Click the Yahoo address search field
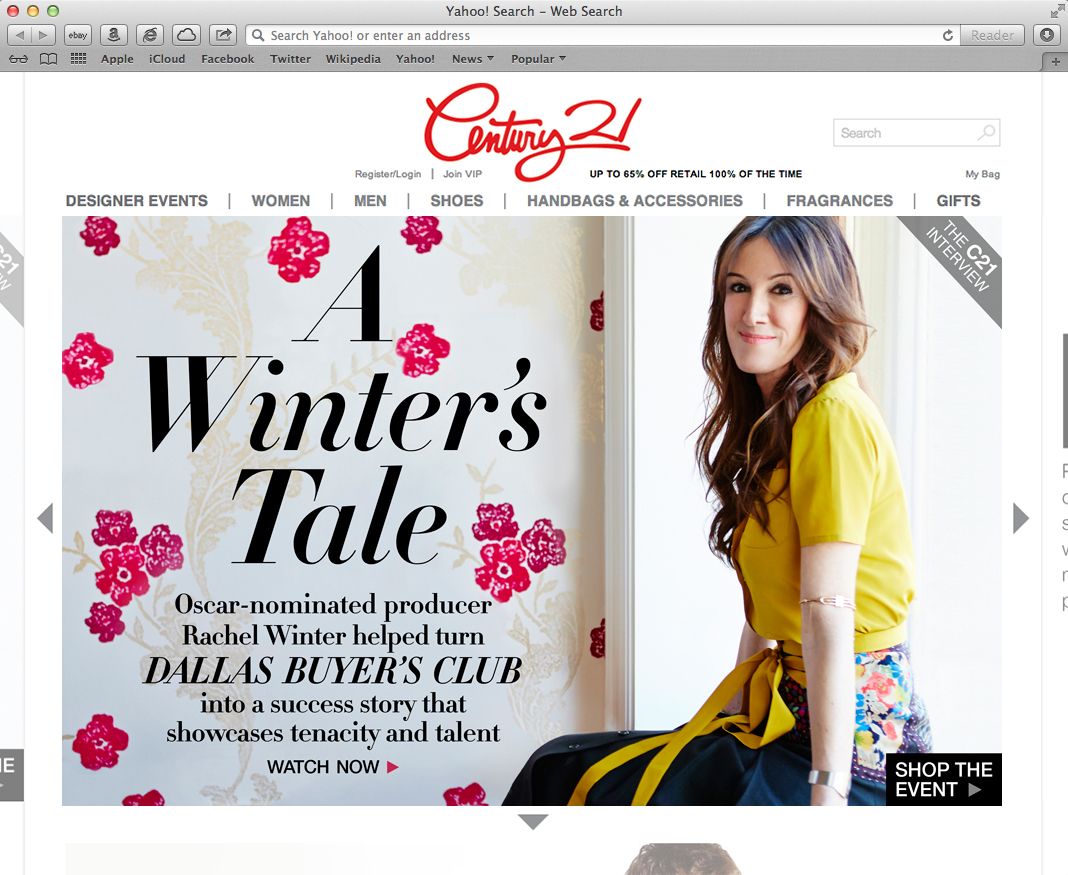 [603, 35]
